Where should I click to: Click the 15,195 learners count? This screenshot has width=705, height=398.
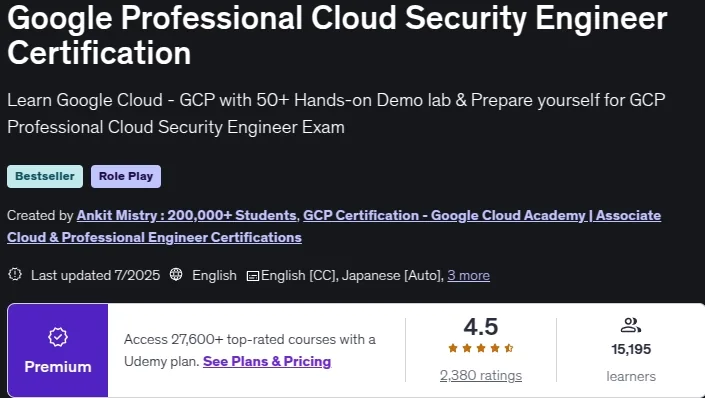click(631, 349)
